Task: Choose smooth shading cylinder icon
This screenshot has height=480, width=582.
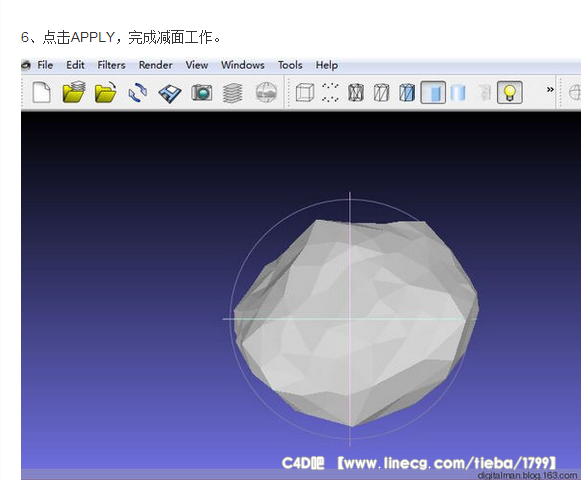Action: coord(458,92)
